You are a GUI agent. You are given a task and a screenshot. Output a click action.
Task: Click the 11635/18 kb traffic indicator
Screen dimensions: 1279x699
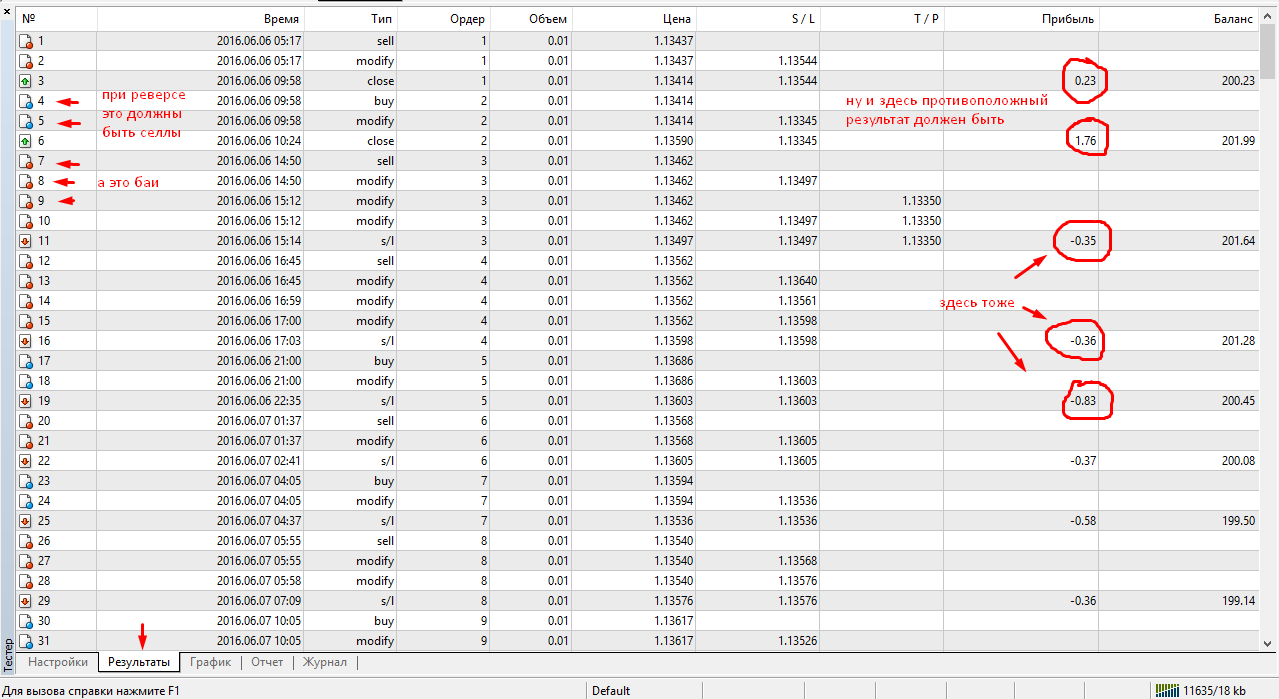(1214, 690)
